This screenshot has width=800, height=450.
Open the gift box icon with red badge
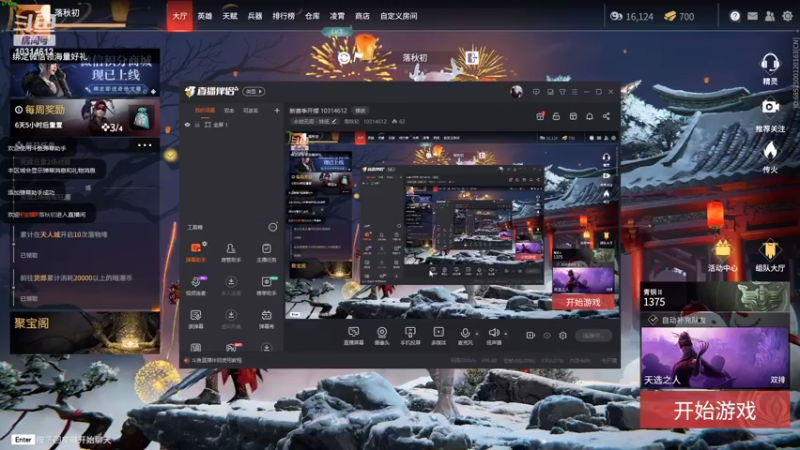point(540,116)
